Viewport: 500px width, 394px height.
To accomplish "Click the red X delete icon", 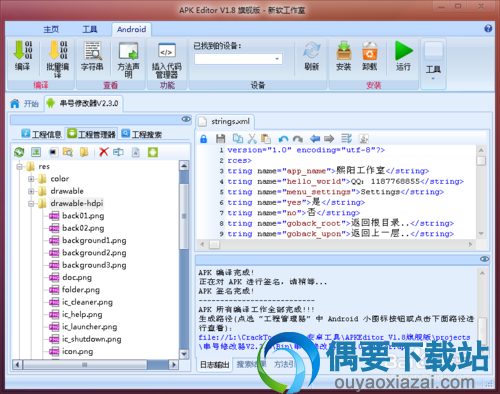I will click(104, 152).
